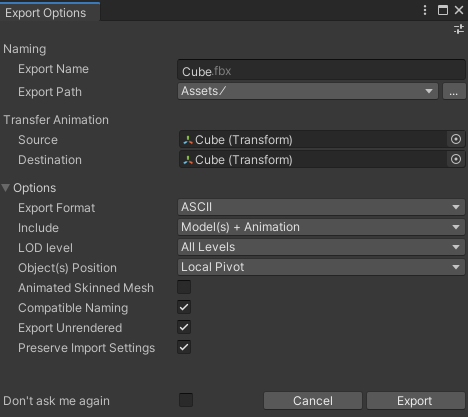Open Include Model(s) + Animation dropdown

[321, 227]
